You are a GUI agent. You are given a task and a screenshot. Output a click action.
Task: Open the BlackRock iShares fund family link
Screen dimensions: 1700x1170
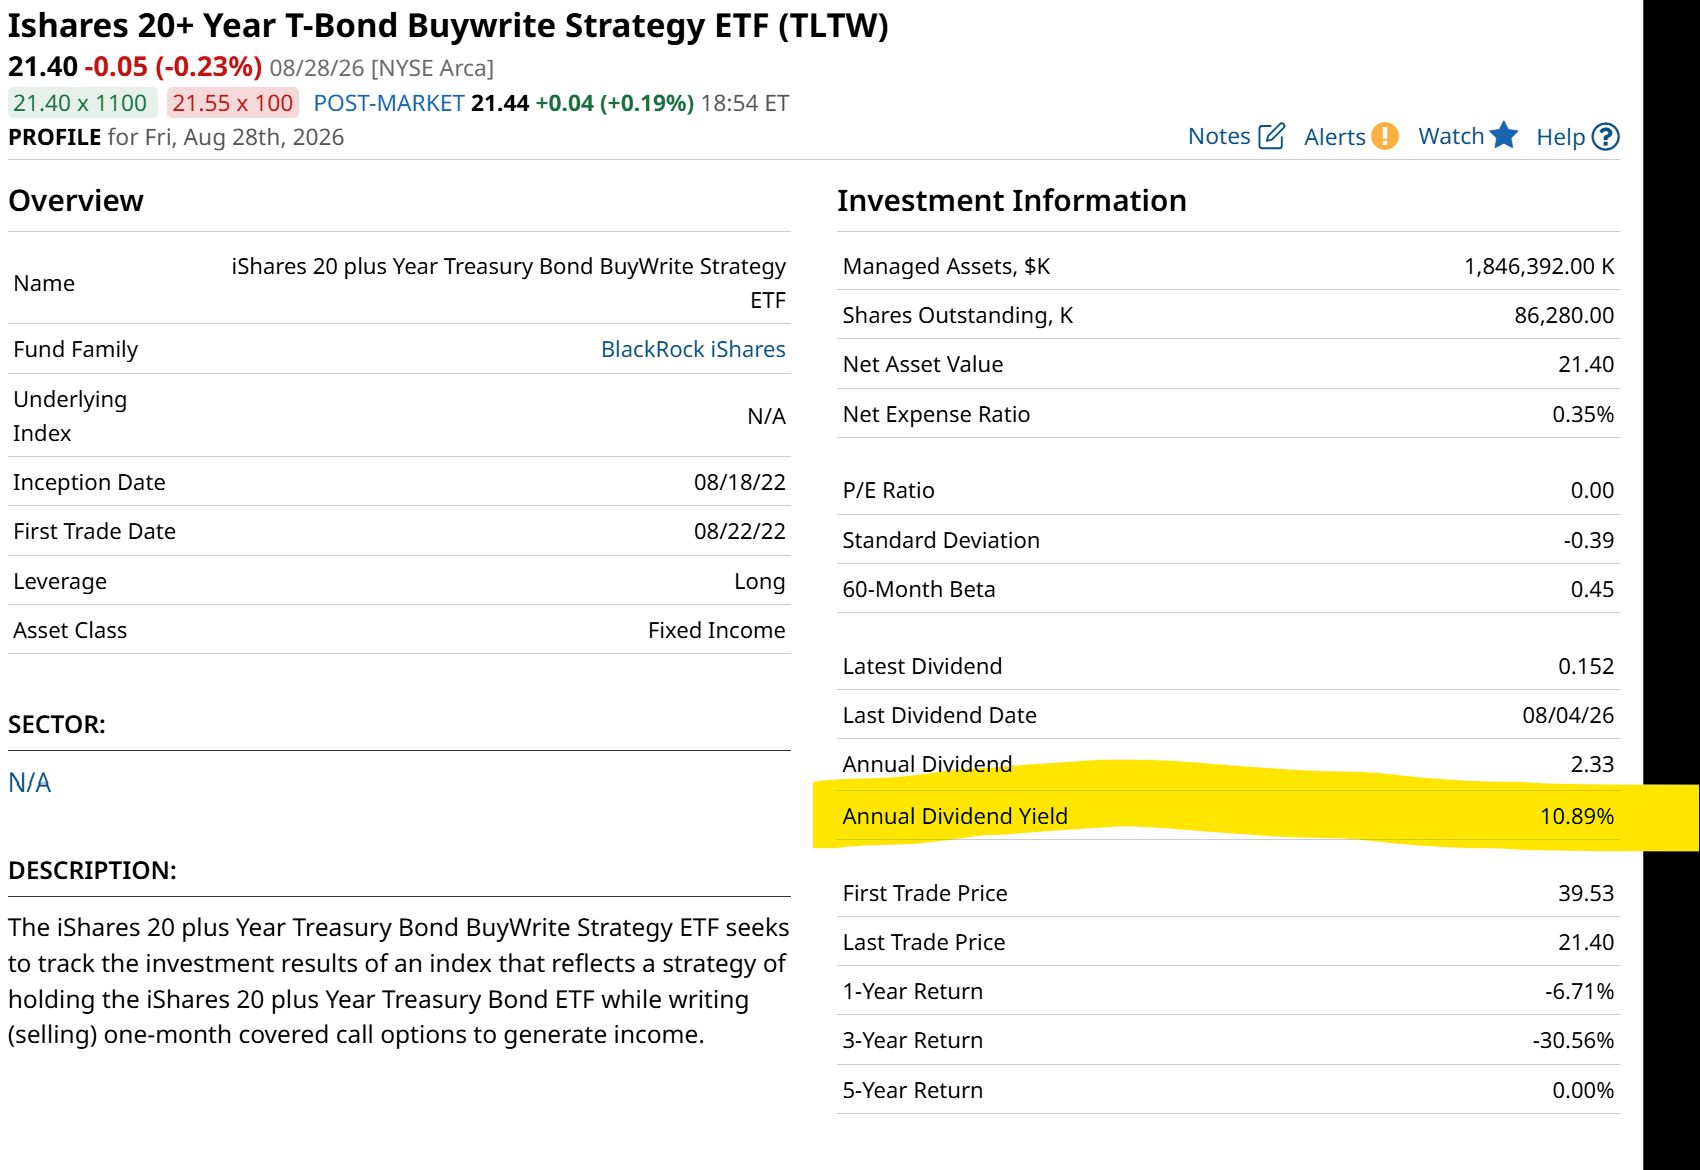tap(693, 349)
